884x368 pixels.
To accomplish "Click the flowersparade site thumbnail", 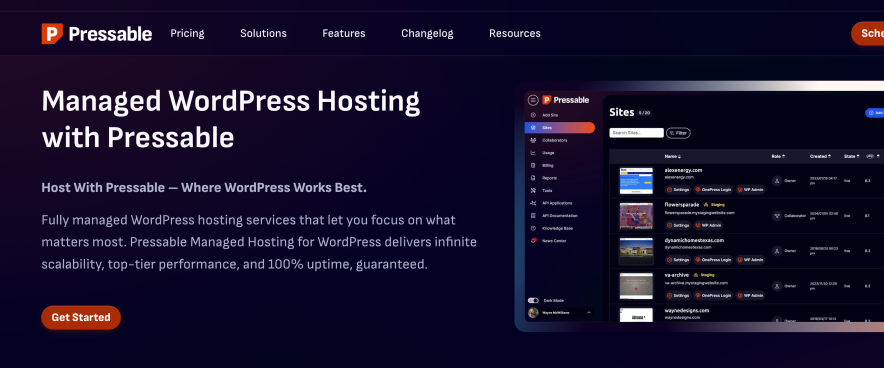I will pos(636,216).
